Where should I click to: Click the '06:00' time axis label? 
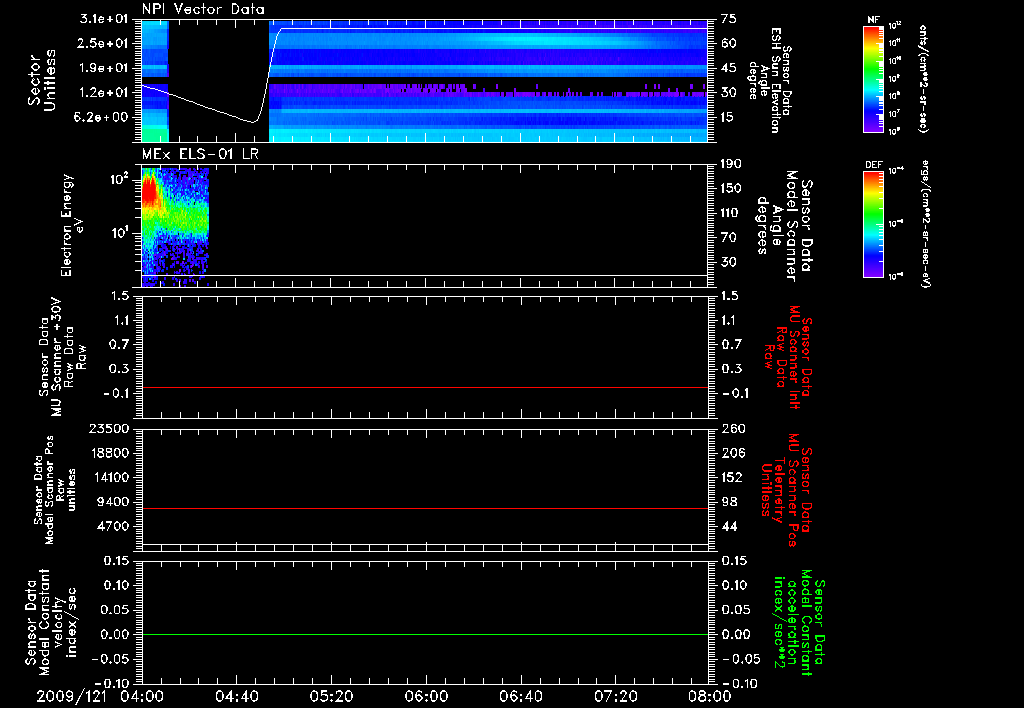pyautogui.click(x=426, y=696)
